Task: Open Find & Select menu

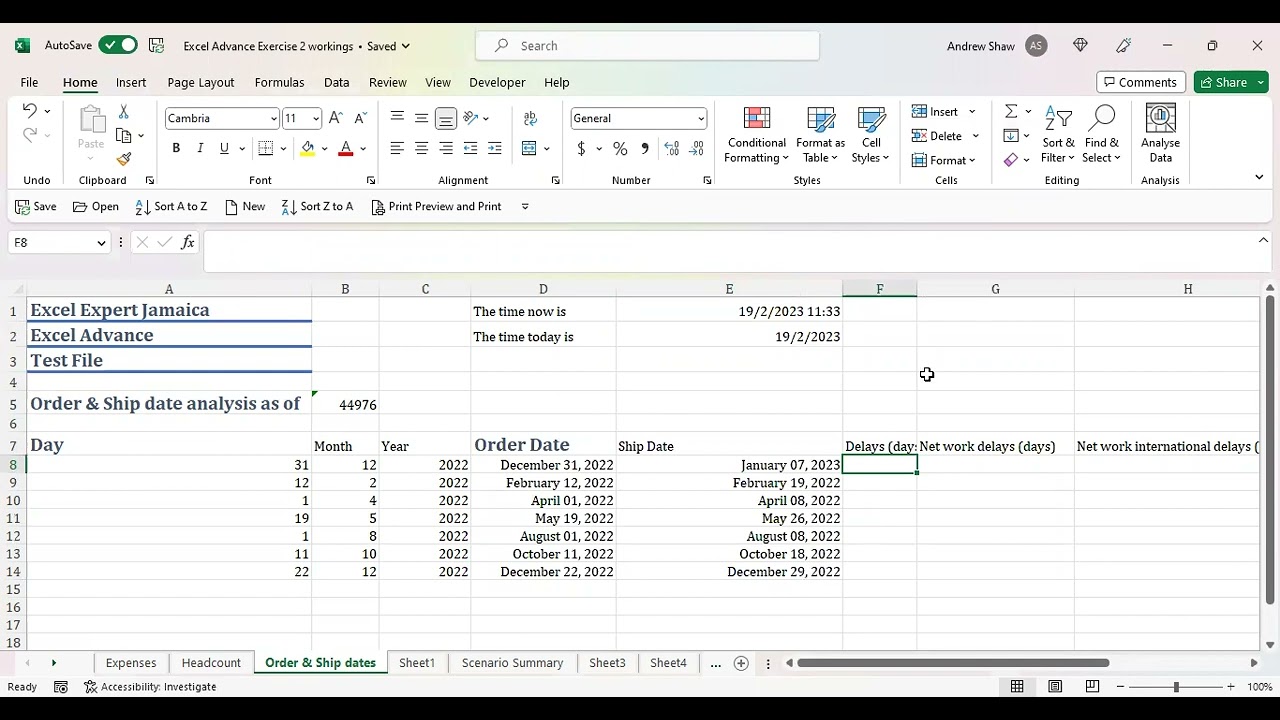Action: (1101, 135)
